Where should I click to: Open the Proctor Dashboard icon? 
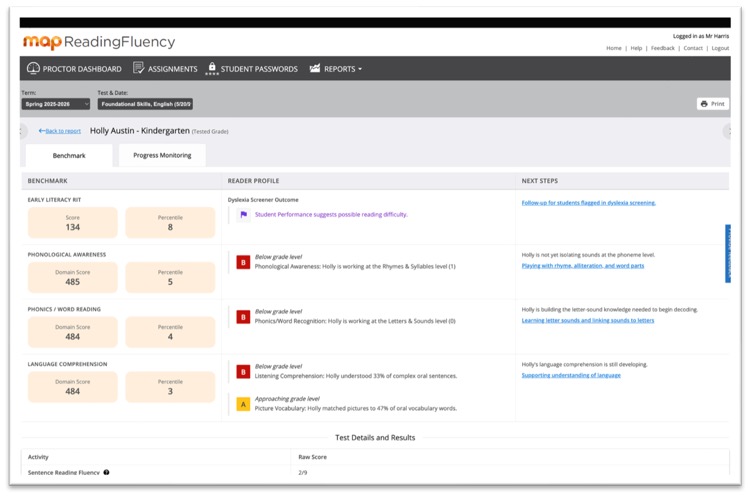coord(33,68)
